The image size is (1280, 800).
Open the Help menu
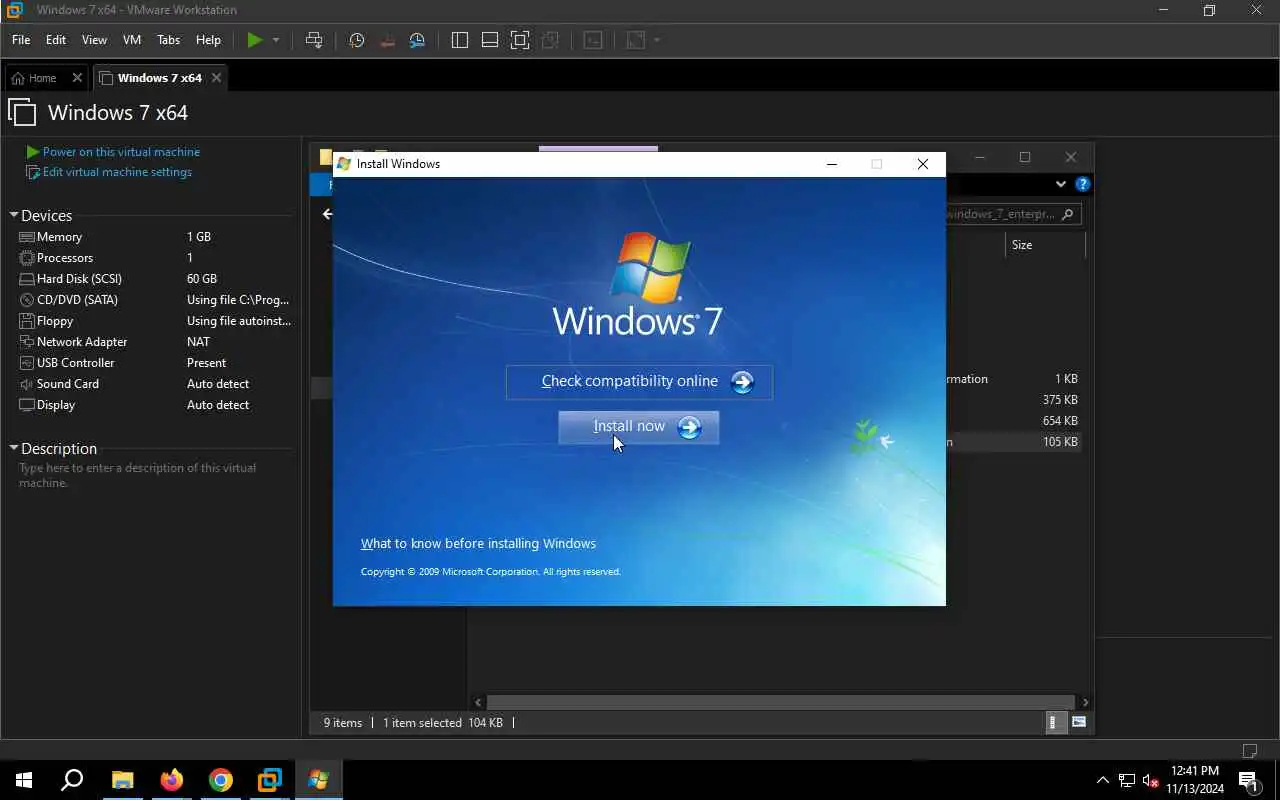208,40
